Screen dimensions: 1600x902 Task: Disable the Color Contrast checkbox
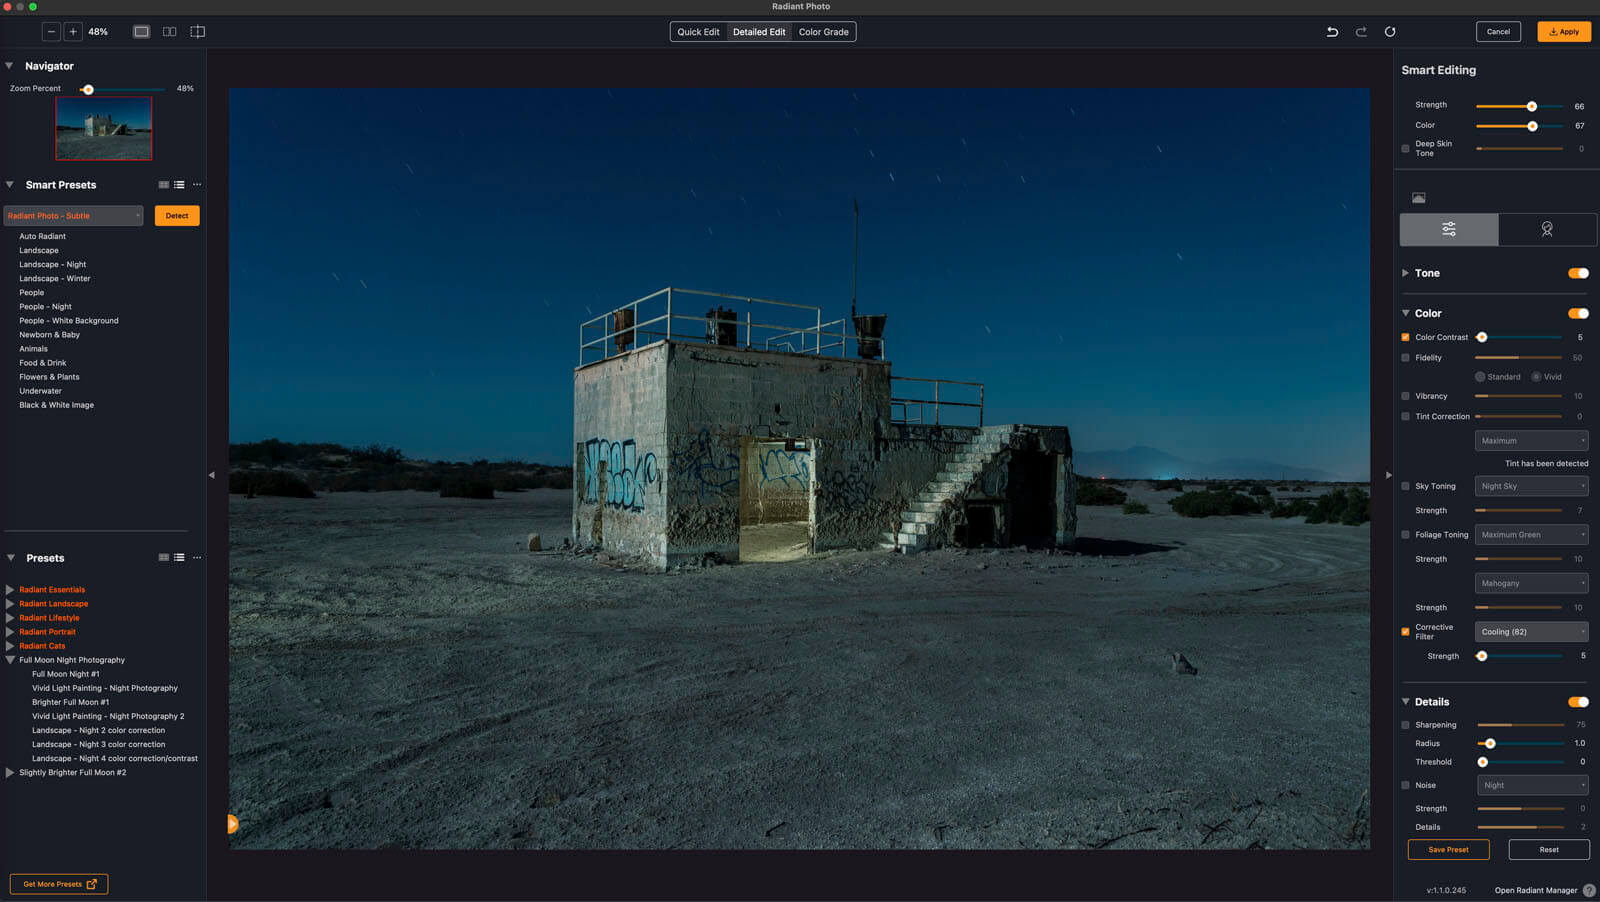(x=1405, y=338)
